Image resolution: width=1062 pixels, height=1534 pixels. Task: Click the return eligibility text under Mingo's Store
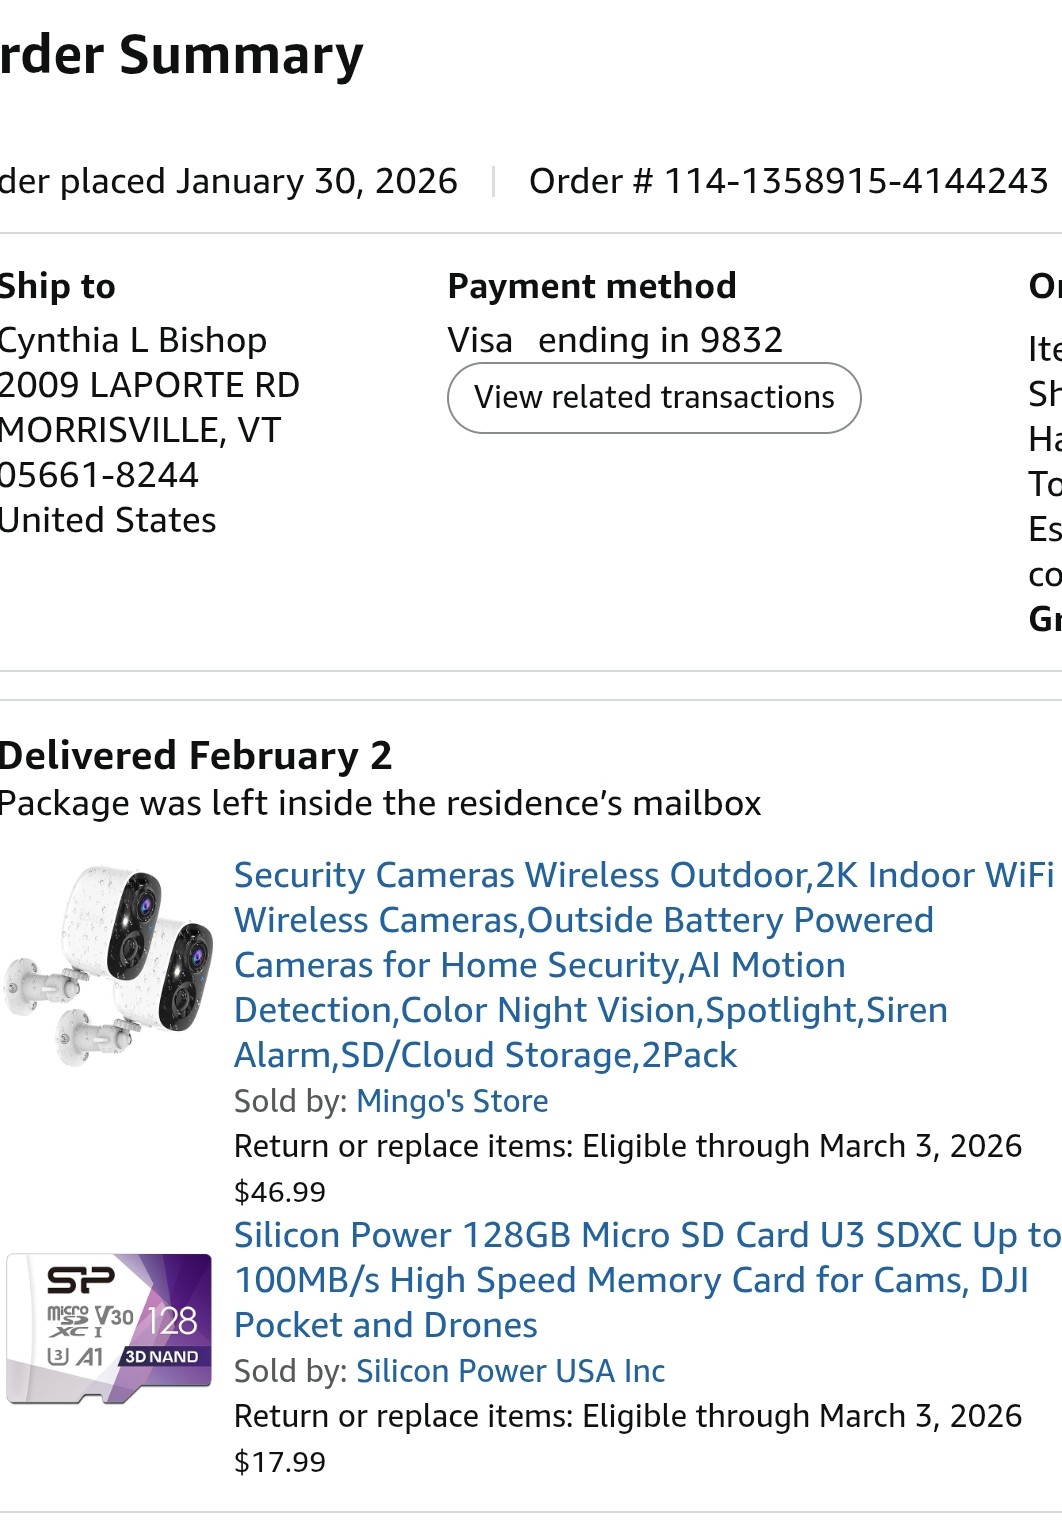(628, 1146)
